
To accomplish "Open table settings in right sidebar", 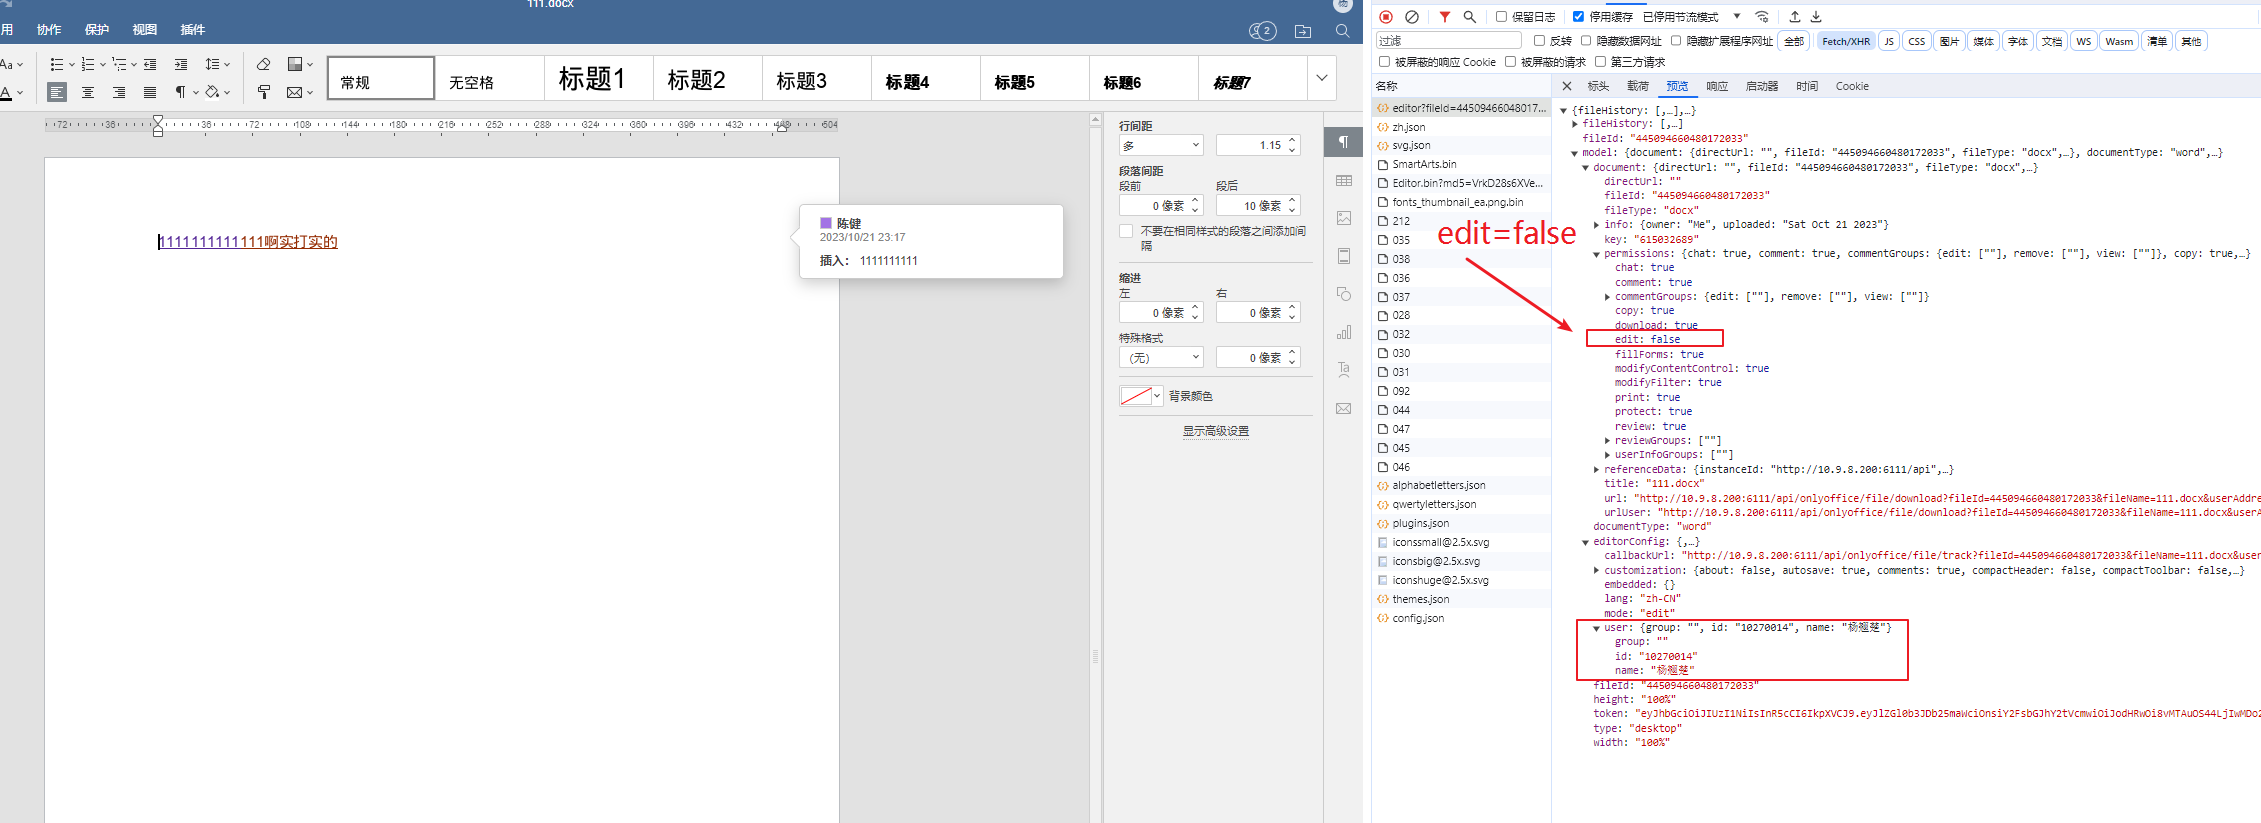I will [x=1344, y=180].
